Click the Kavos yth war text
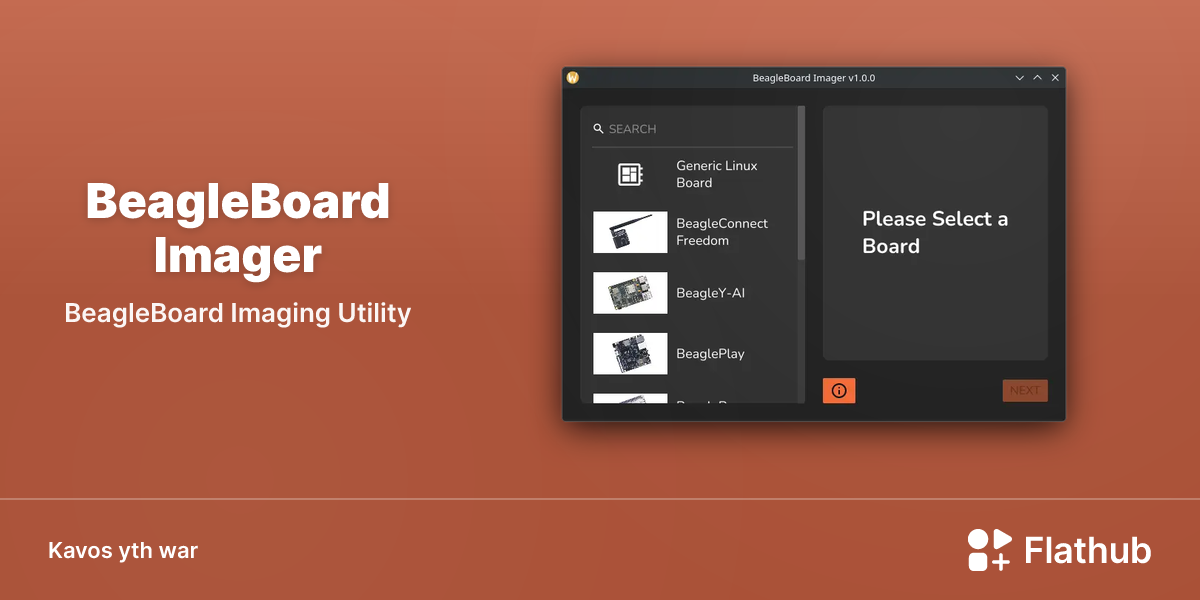Image resolution: width=1200 pixels, height=600 pixels. point(123,551)
